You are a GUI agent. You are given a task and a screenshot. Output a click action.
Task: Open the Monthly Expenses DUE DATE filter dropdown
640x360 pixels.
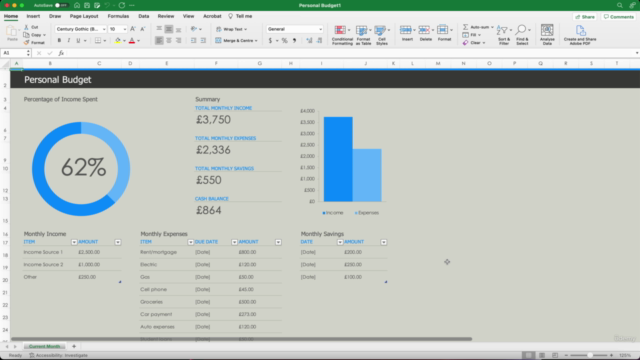pos(234,242)
